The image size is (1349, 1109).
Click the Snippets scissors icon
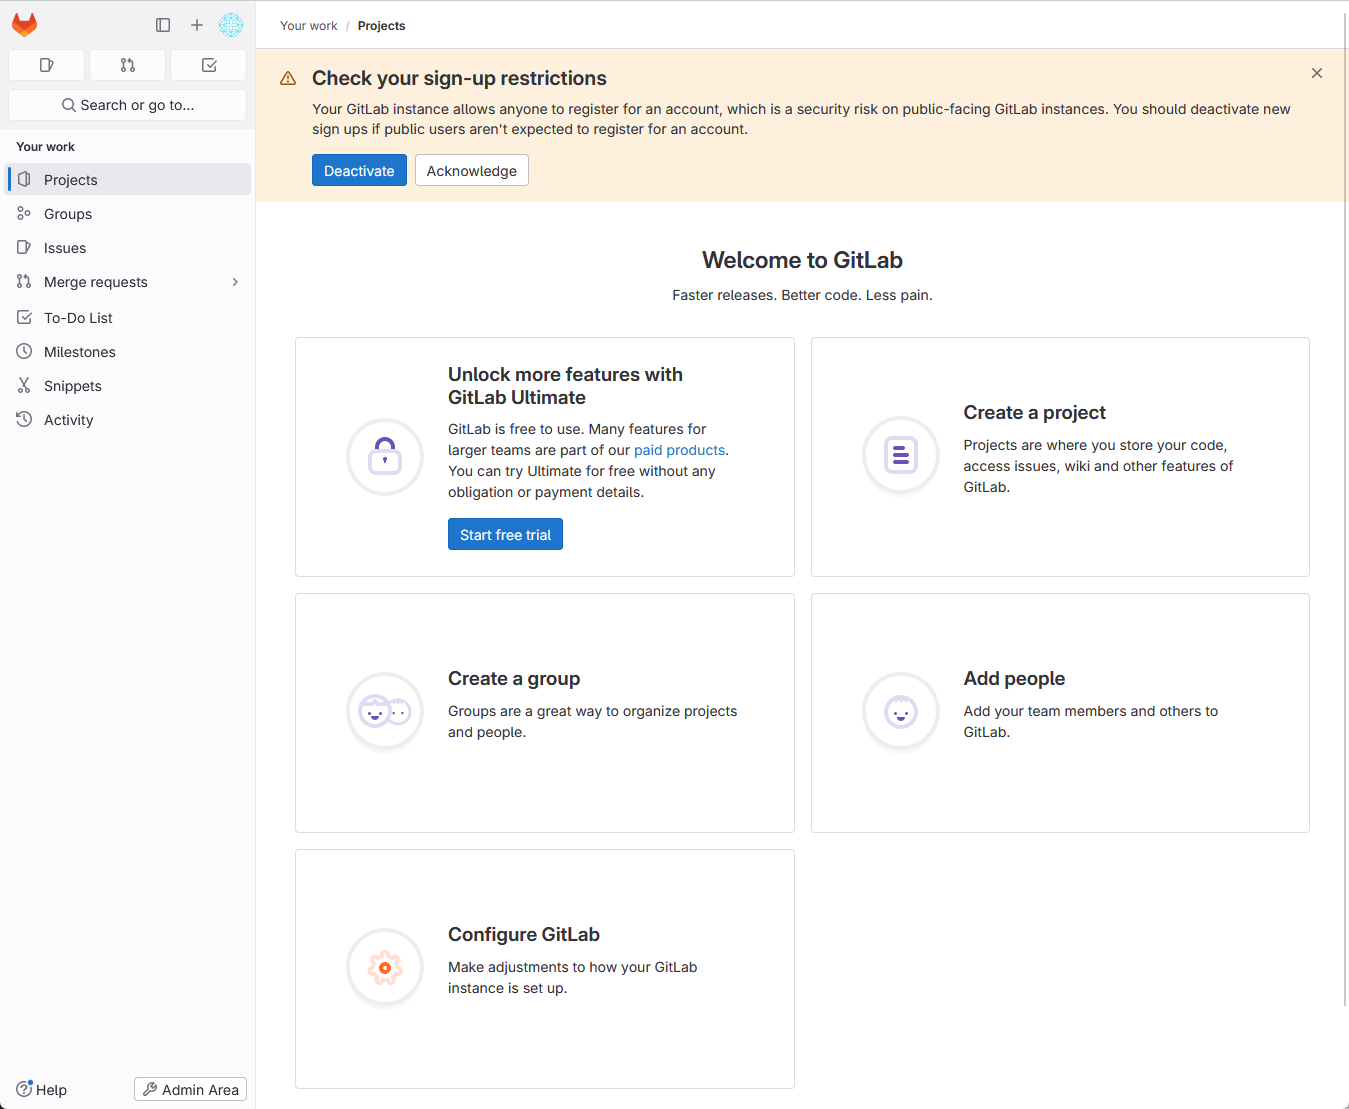(x=24, y=385)
